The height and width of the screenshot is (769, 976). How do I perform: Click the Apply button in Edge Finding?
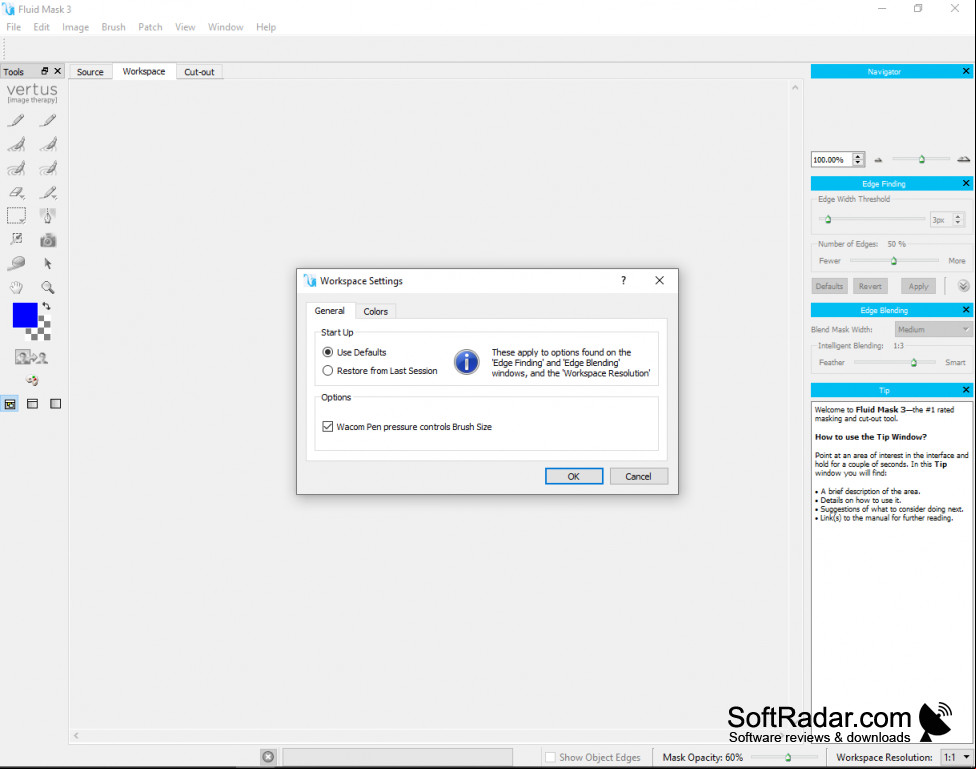[x=918, y=286]
